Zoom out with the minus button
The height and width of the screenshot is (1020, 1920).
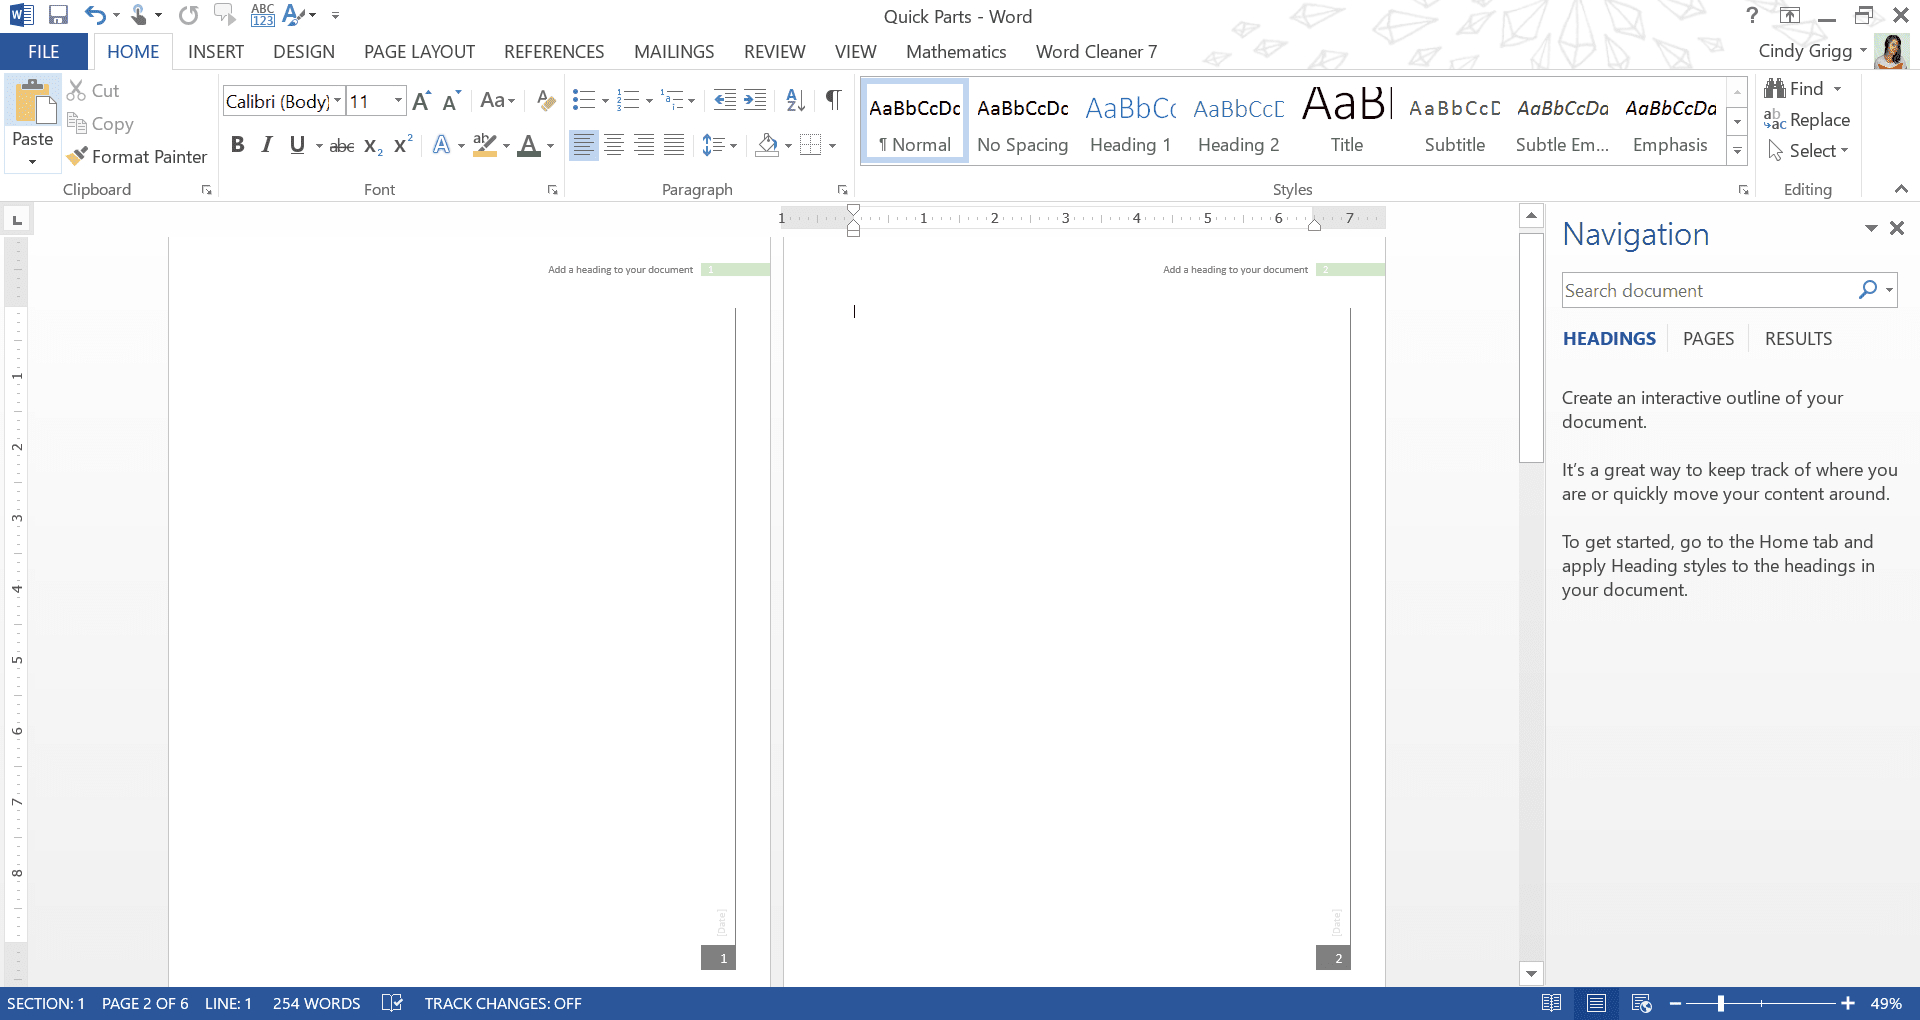pyautogui.click(x=1675, y=1003)
